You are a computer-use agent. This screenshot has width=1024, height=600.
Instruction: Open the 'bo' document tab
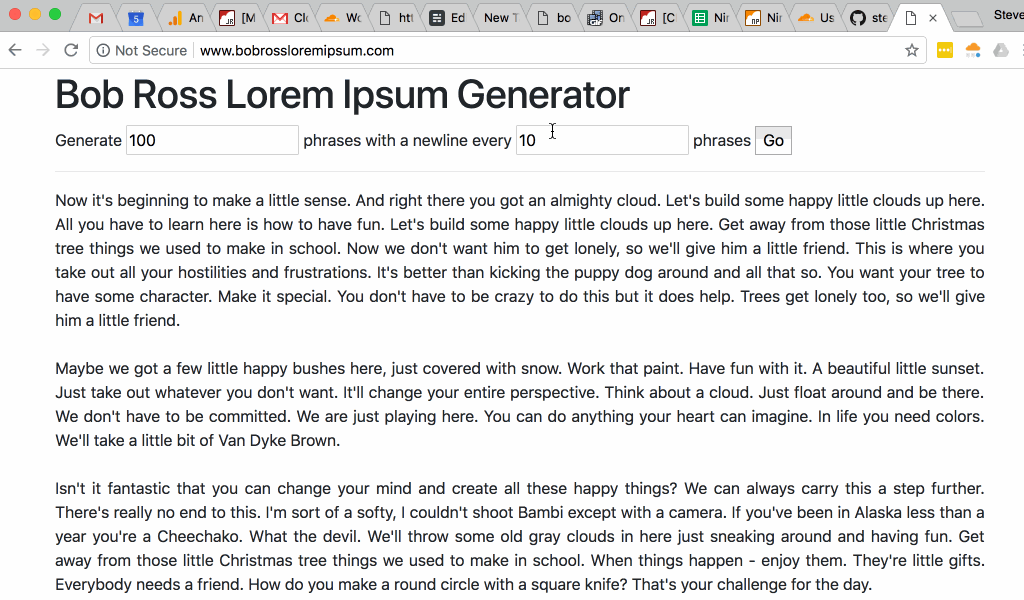(554, 18)
